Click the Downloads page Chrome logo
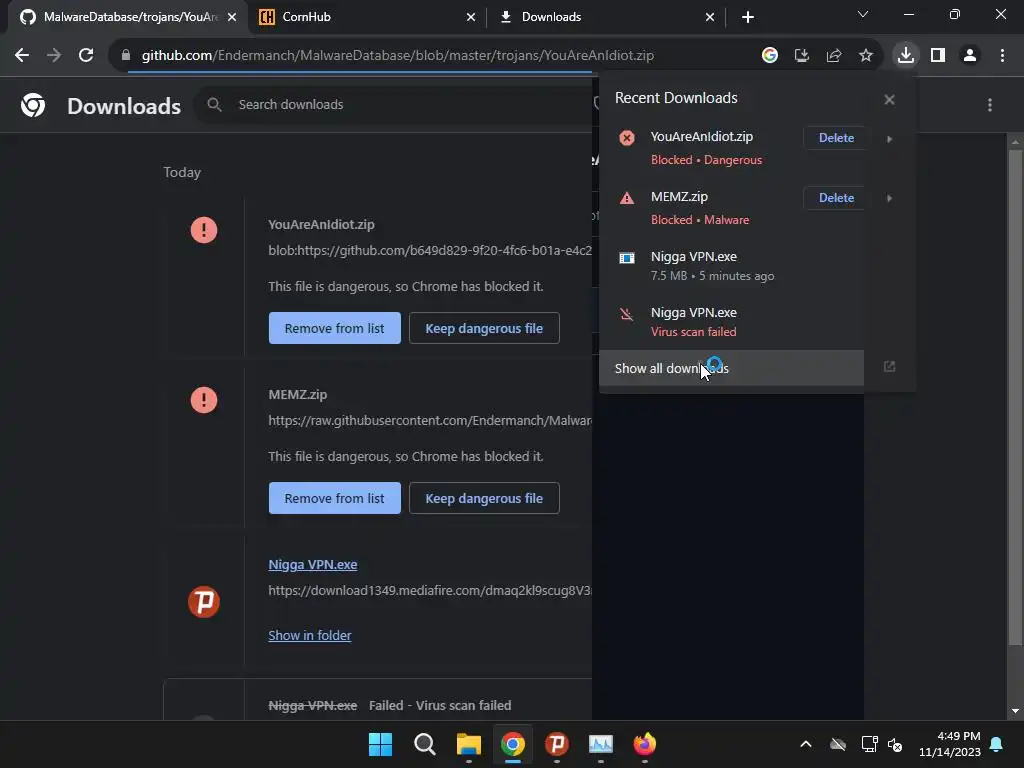The width and height of the screenshot is (1024, 768). 33,105
